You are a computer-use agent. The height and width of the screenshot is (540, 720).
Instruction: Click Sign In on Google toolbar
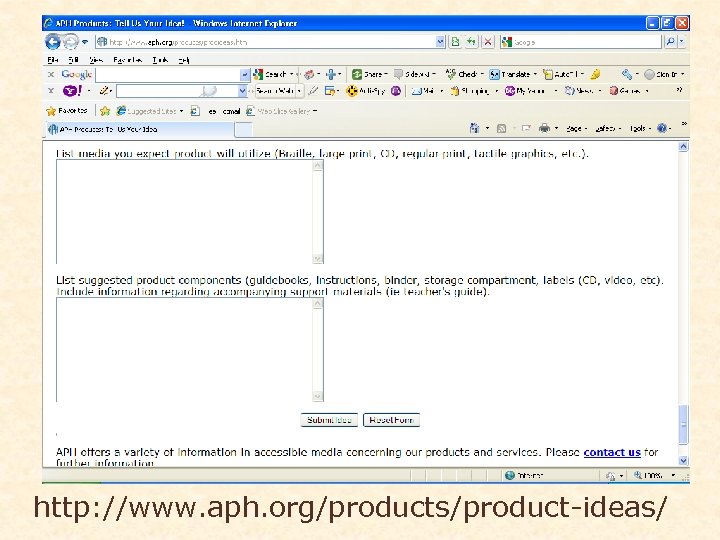click(664, 74)
